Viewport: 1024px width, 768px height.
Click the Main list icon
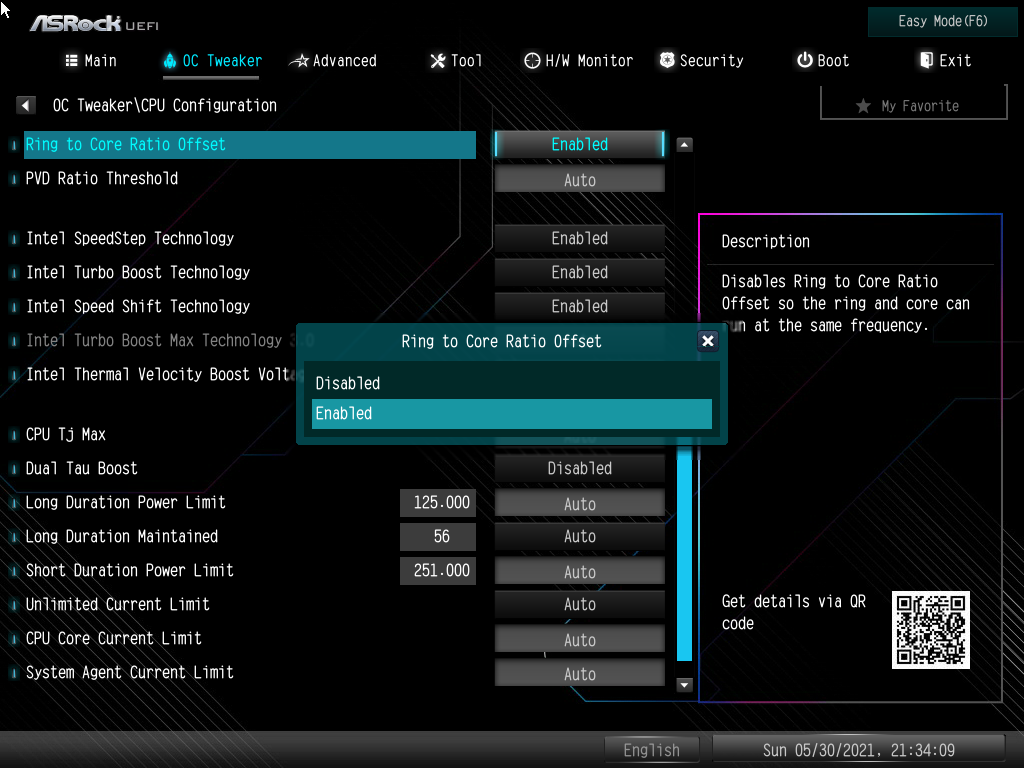pyautogui.click(x=72, y=61)
